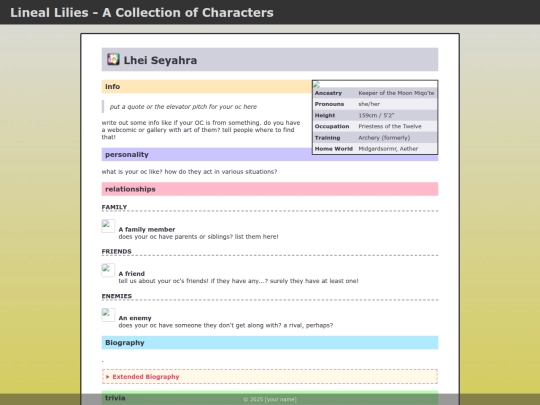540x405 pixels.
Task: Click the enemy description text
Action: (226, 325)
